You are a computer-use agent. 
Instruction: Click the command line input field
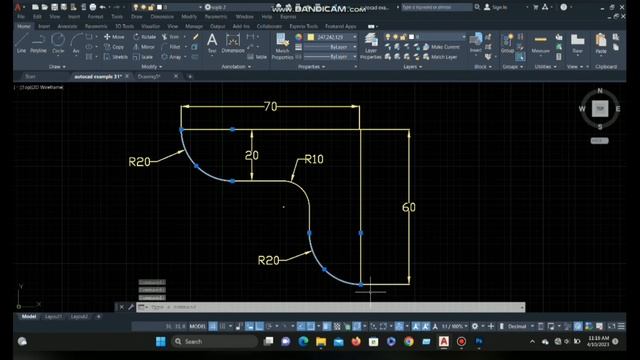[x=331, y=307]
